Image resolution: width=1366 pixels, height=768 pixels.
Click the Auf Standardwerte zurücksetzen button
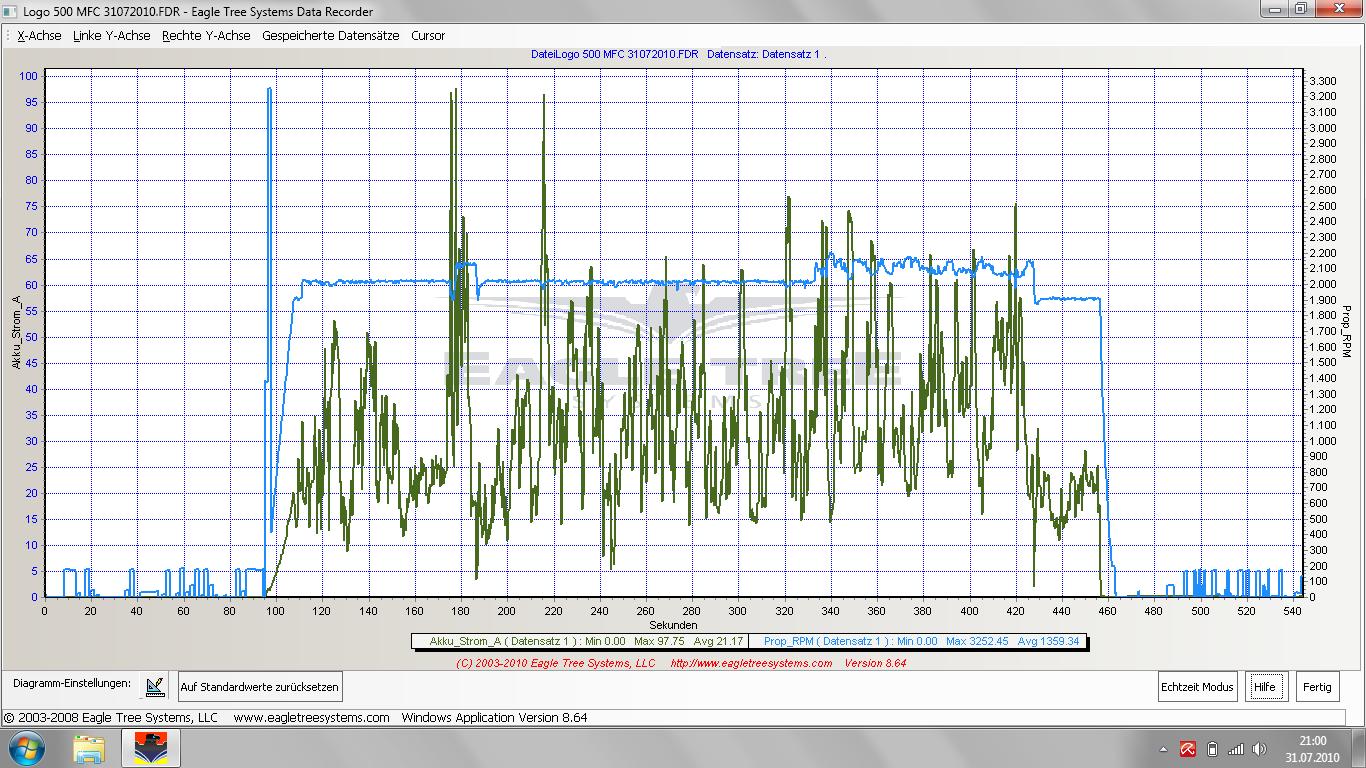tap(260, 687)
